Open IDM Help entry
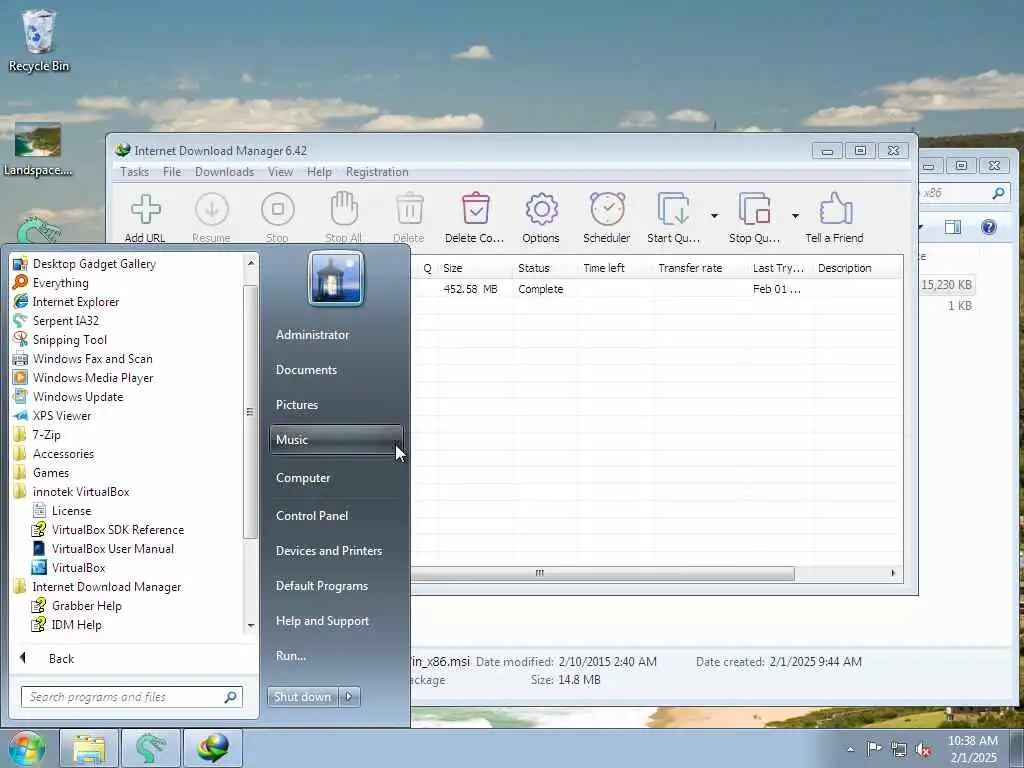The width and height of the screenshot is (1024, 768). [127, 624]
